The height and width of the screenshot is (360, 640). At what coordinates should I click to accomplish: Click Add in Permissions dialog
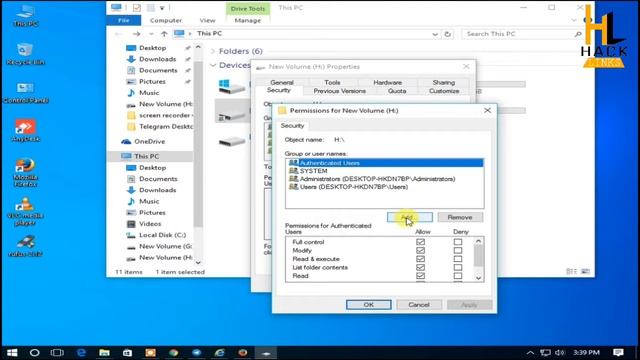410,217
